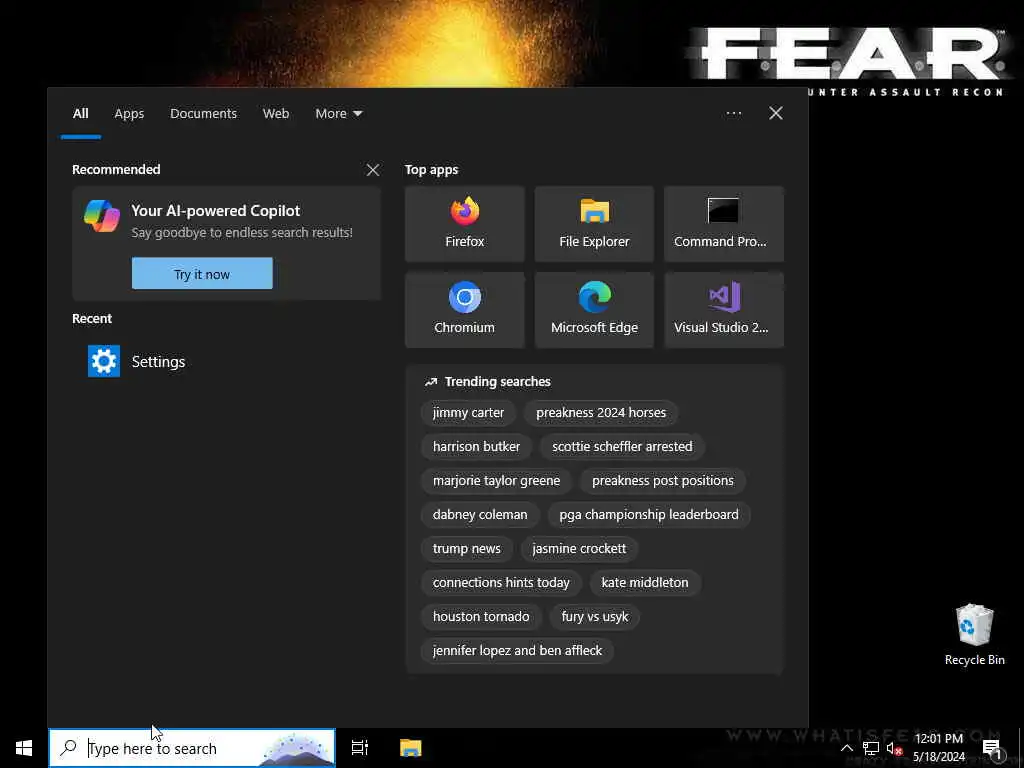Image resolution: width=1024 pixels, height=768 pixels.
Task: Dismiss the Recommended section
Action: tap(373, 170)
